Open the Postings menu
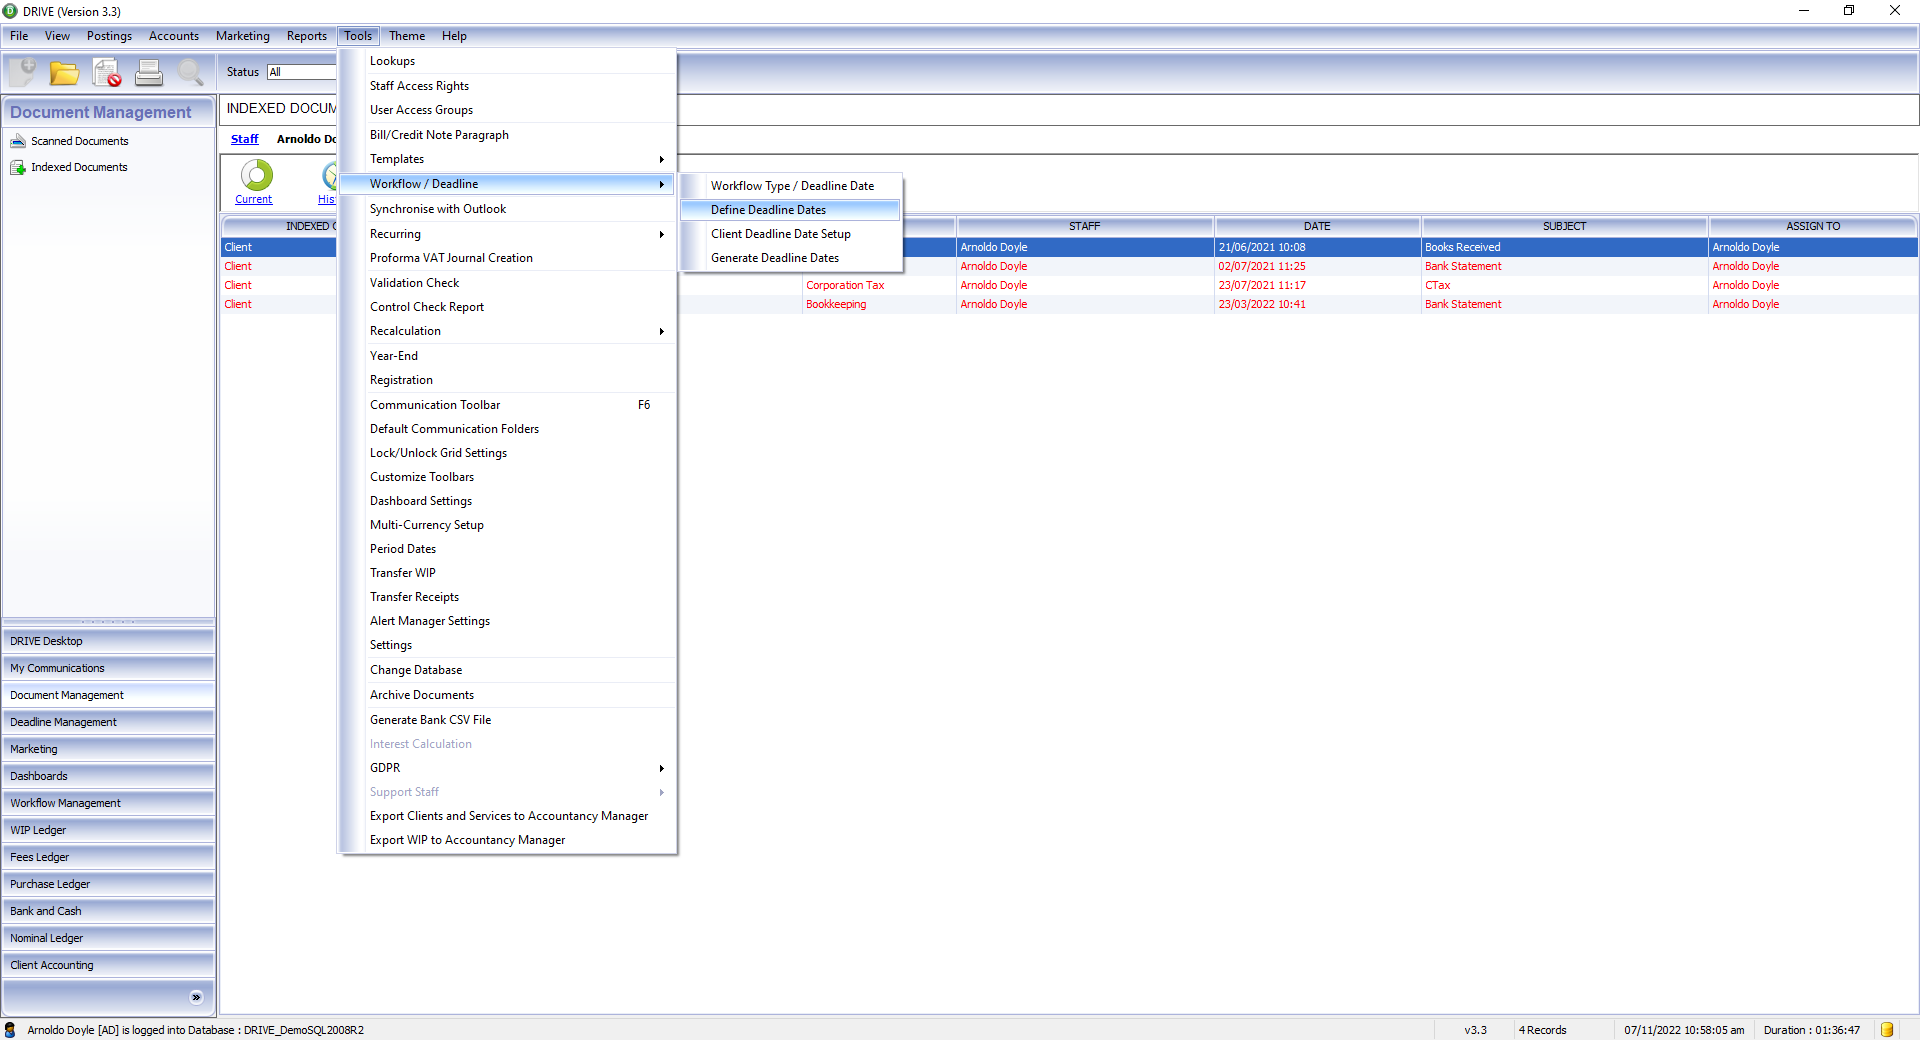The height and width of the screenshot is (1040, 1920). pos(109,36)
